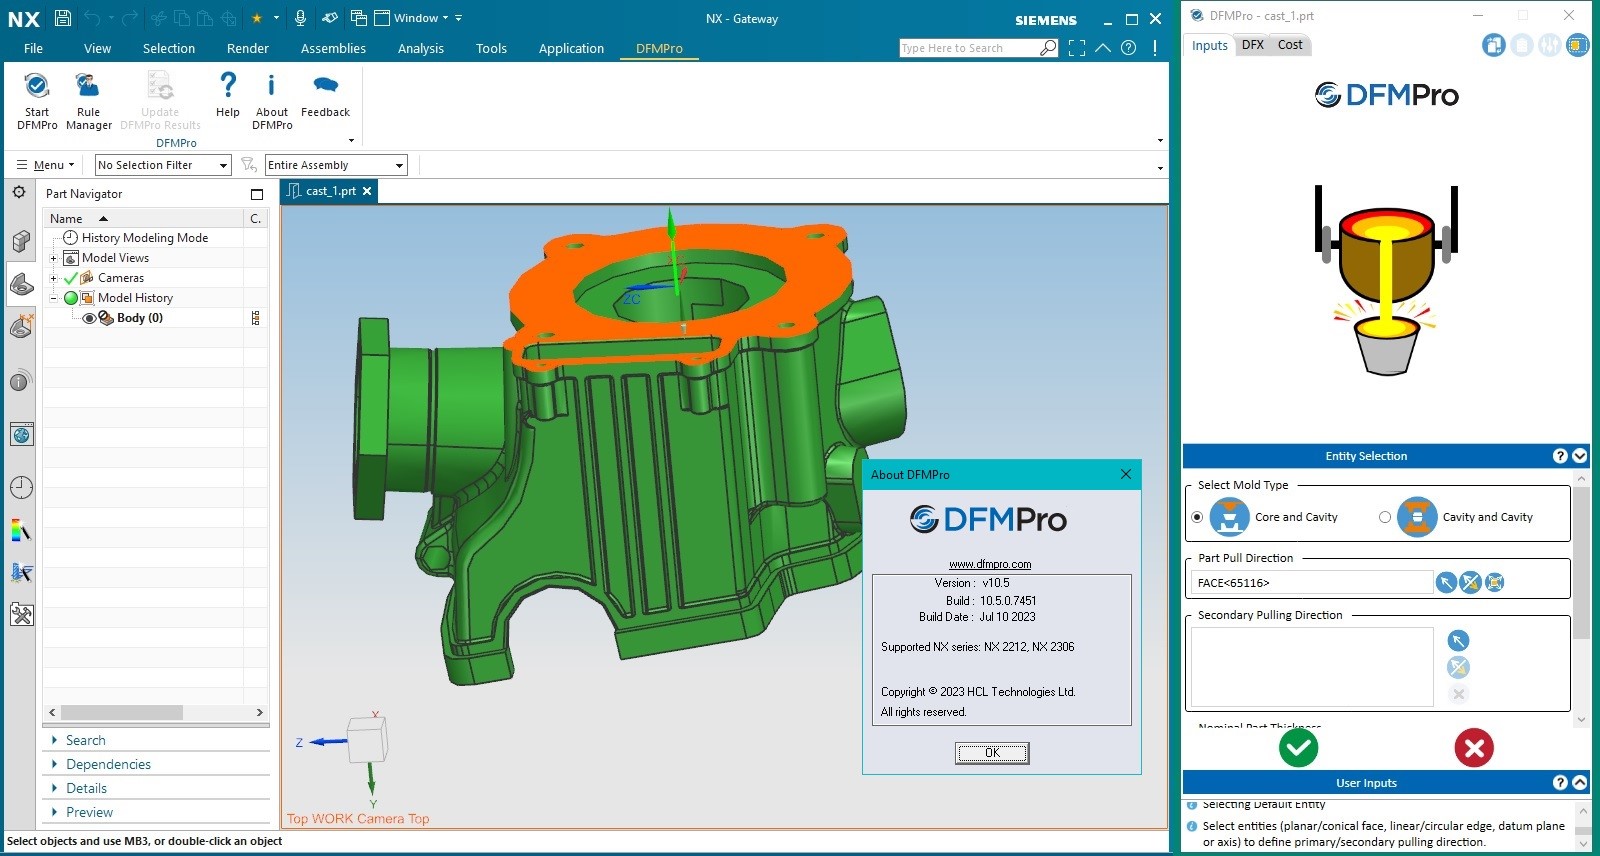Open the Part Navigator settings gear
This screenshot has height=856, width=1600.
coord(19,192)
